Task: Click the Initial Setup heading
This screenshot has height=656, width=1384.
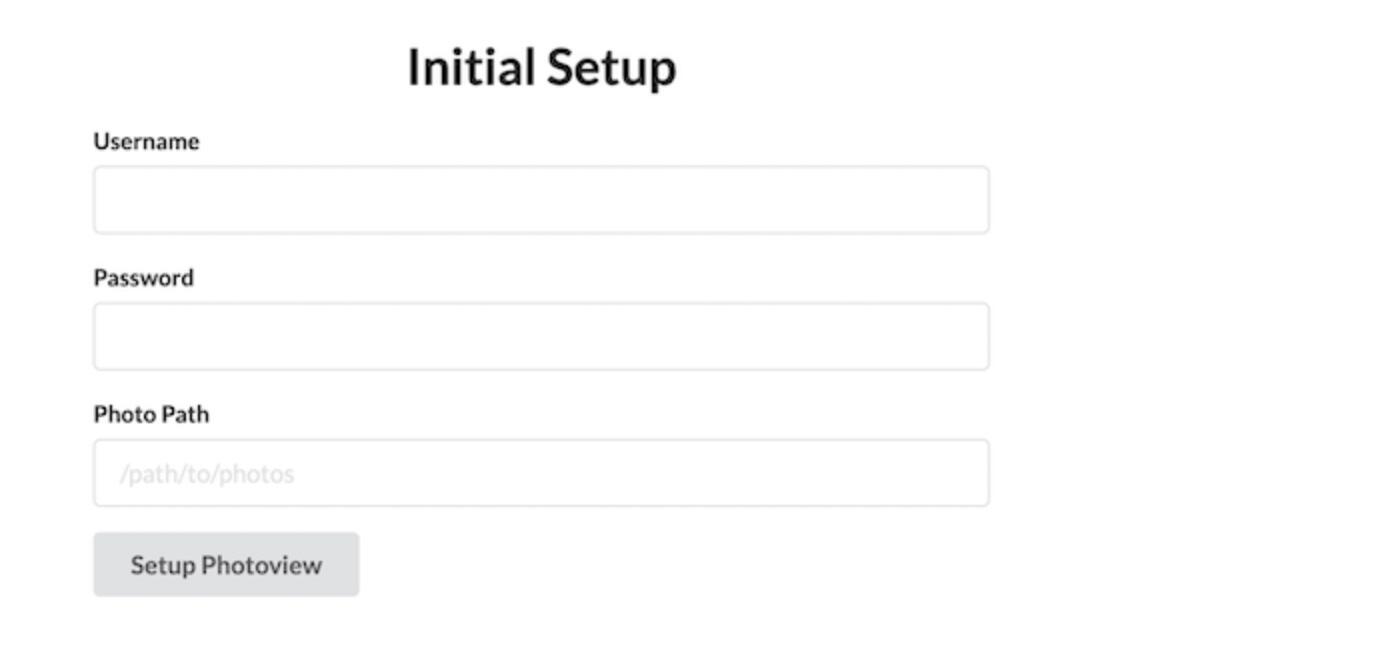Action: 541,68
